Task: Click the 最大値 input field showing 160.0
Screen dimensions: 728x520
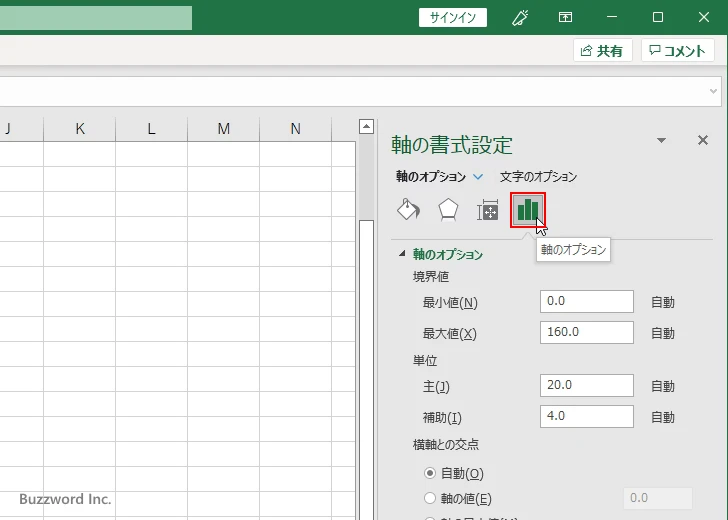Action: click(x=587, y=332)
